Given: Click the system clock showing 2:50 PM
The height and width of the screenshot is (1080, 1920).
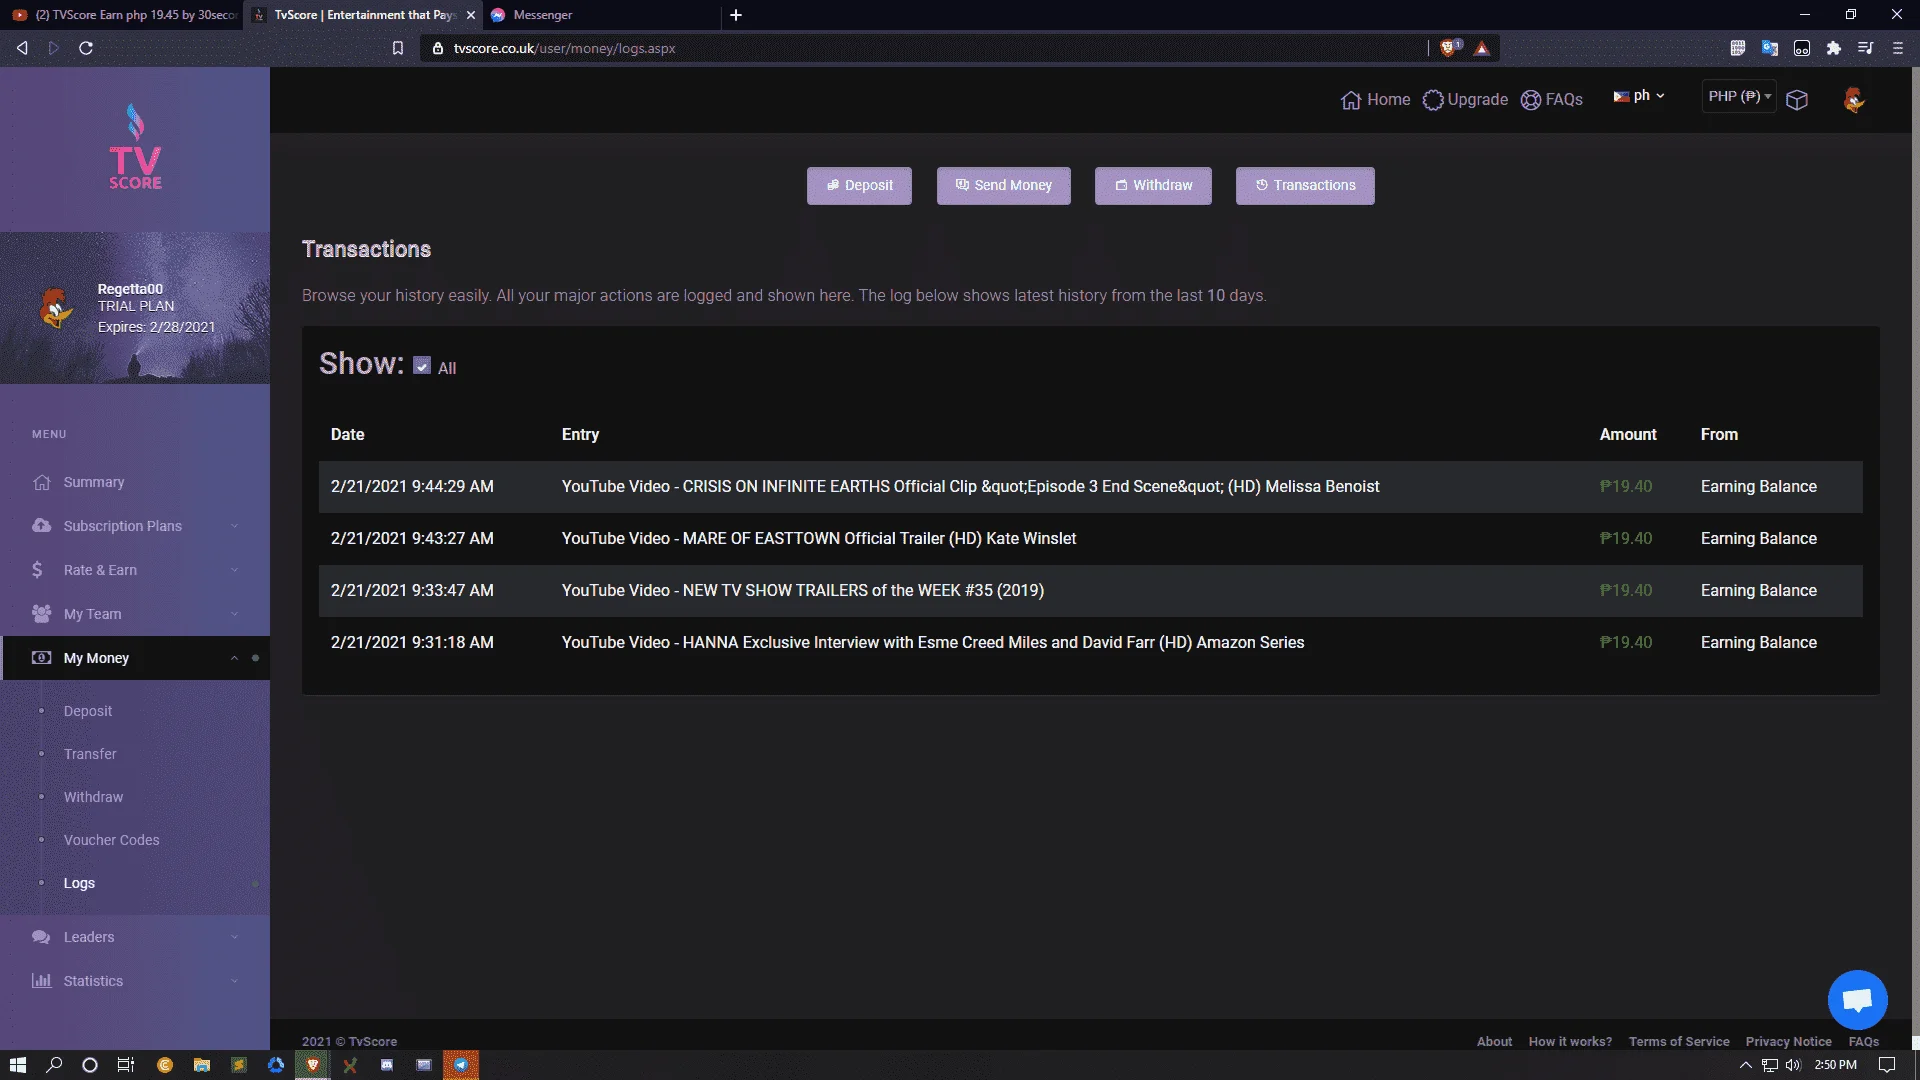Looking at the screenshot, I should pyautogui.click(x=1835, y=1065).
